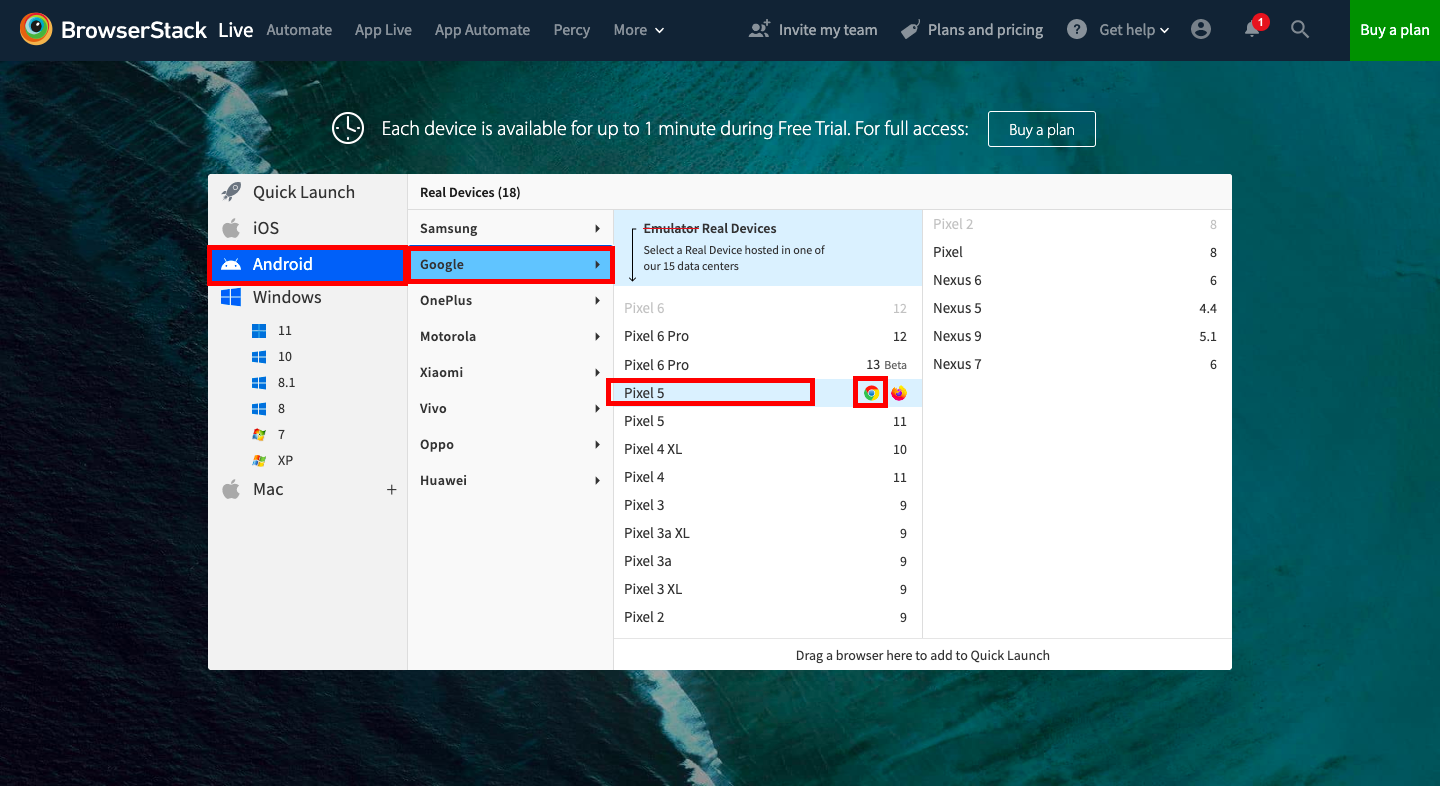Expand the OnePlus device list
Viewport: 1440px width, 786px height.
tap(510, 300)
